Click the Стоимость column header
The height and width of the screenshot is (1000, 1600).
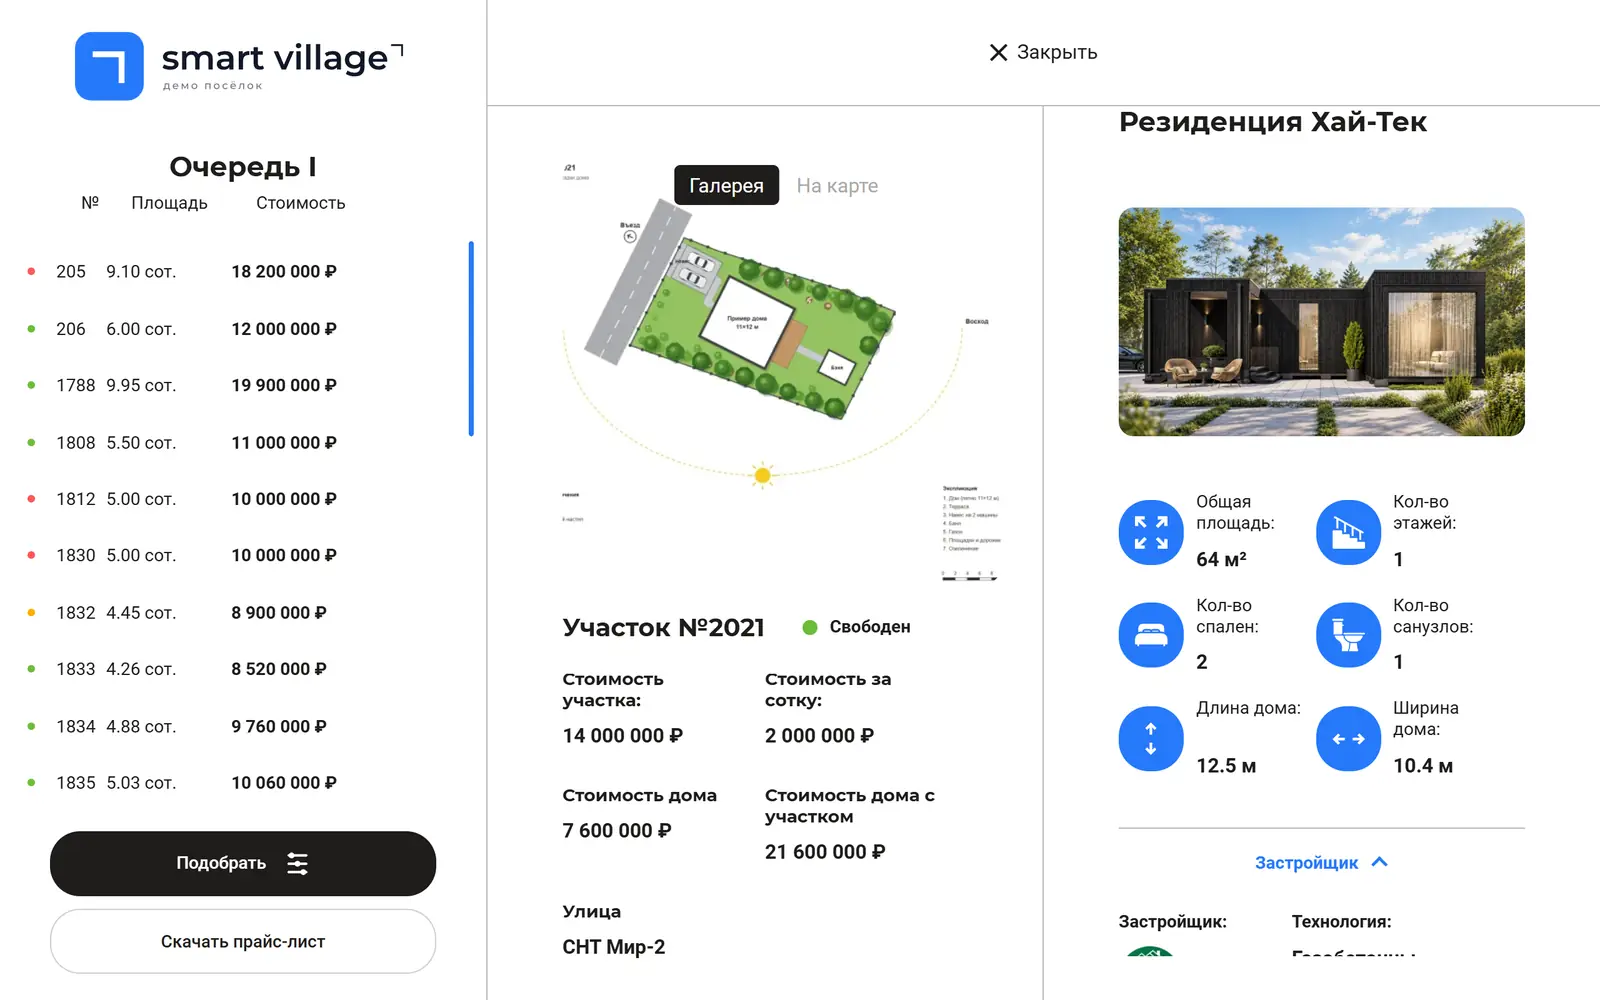pyautogui.click(x=300, y=203)
